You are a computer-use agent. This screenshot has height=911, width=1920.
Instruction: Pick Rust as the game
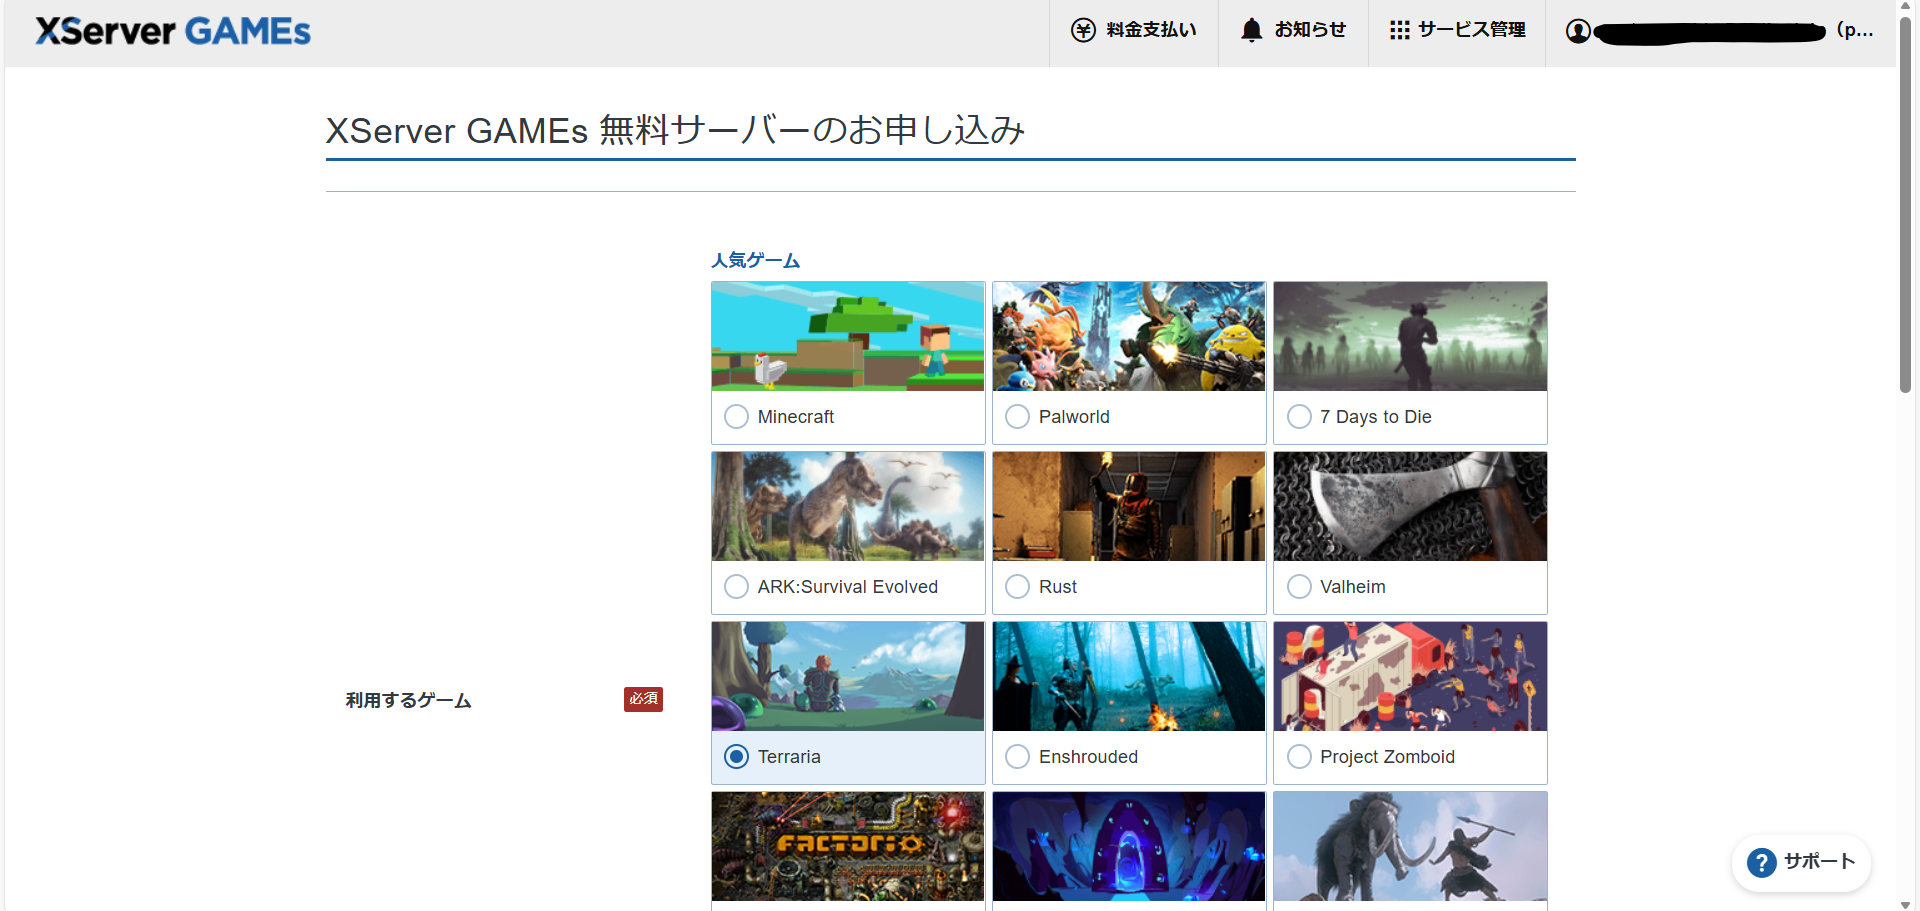pyautogui.click(x=1017, y=587)
